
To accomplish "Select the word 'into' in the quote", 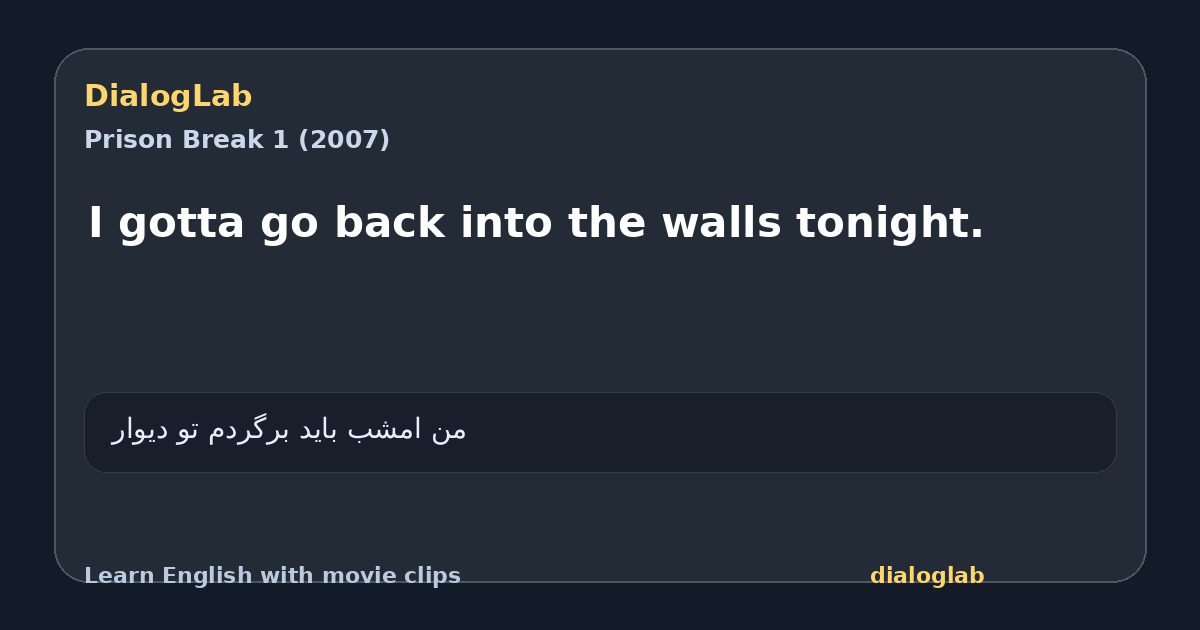I will pyautogui.click(x=506, y=223).
